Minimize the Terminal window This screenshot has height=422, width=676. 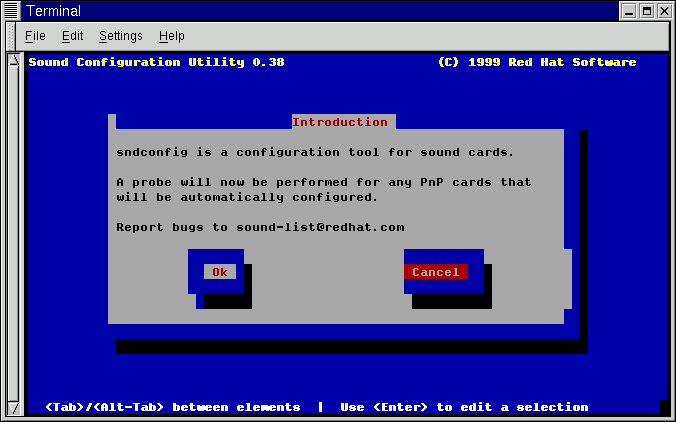point(628,11)
